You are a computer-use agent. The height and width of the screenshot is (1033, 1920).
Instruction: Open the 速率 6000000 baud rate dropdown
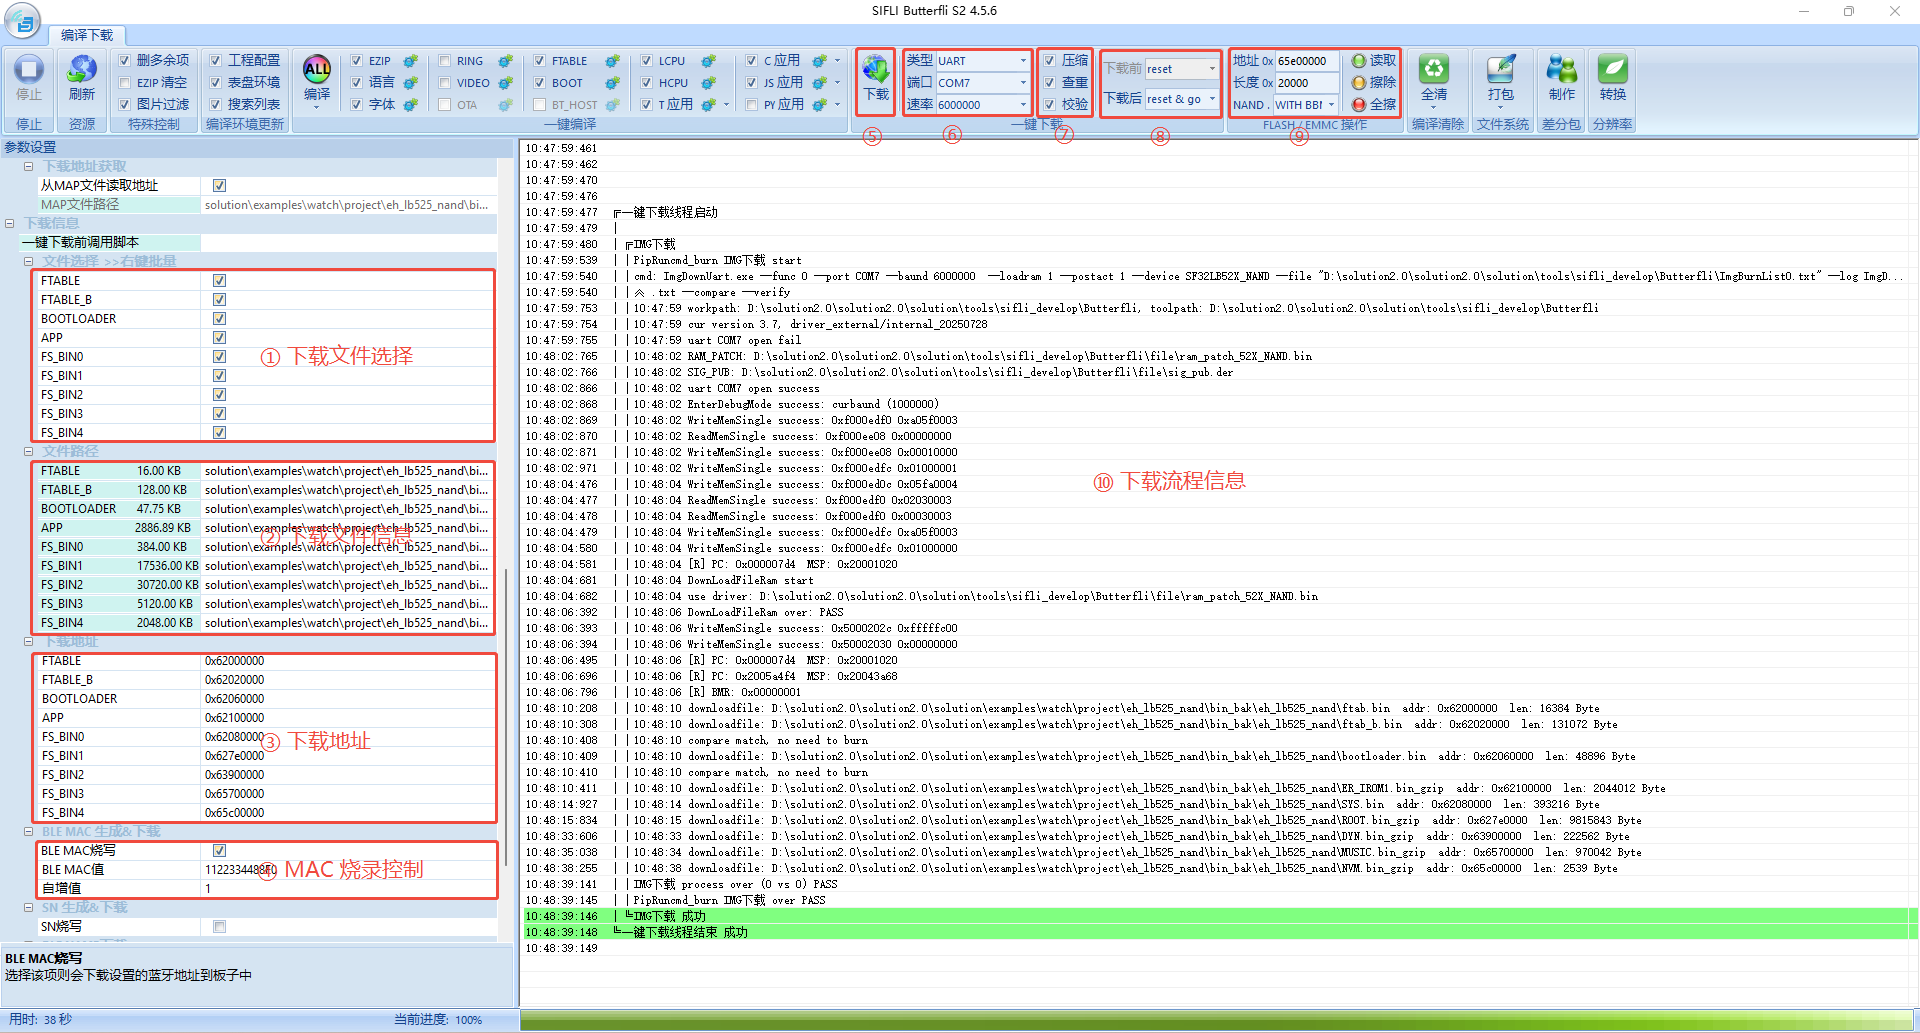(x=1022, y=105)
